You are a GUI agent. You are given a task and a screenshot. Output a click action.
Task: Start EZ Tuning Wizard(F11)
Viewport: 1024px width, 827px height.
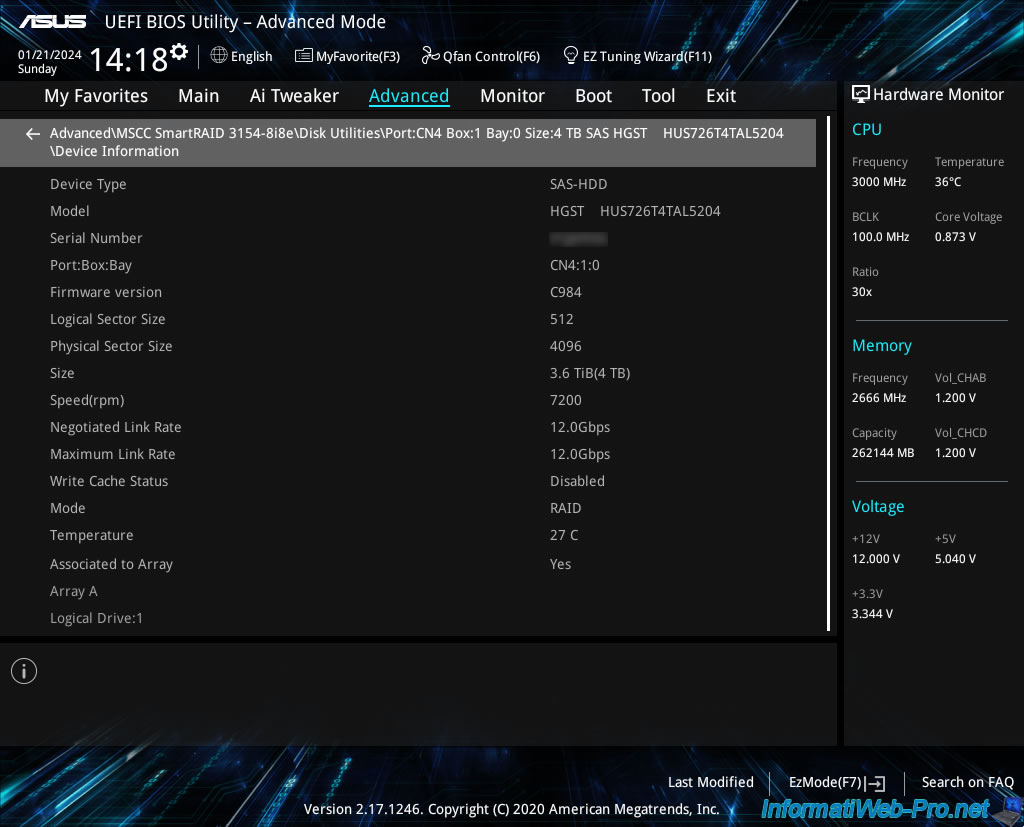tap(647, 56)
